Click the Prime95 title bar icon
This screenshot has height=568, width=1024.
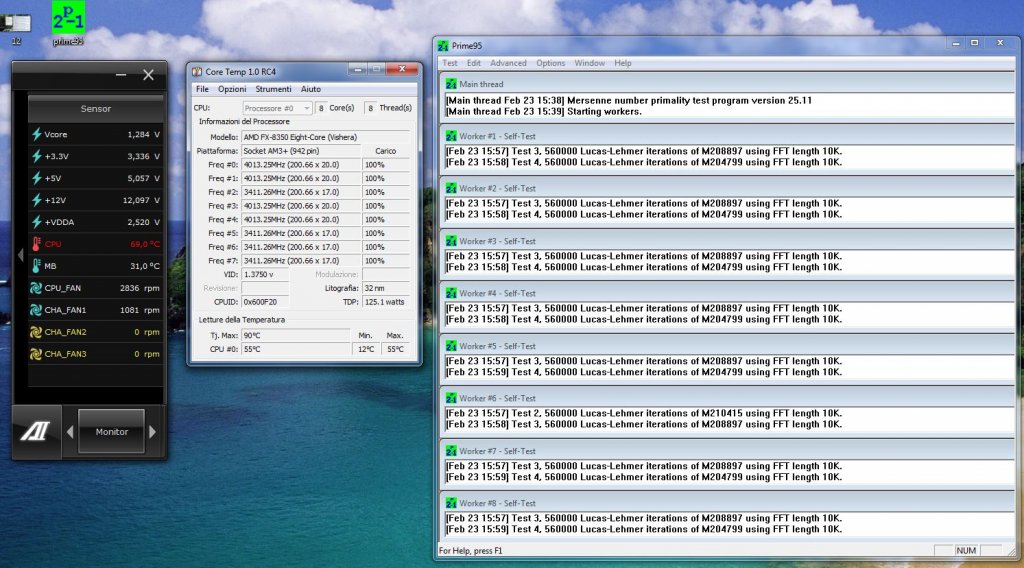(x=443, y=46)
